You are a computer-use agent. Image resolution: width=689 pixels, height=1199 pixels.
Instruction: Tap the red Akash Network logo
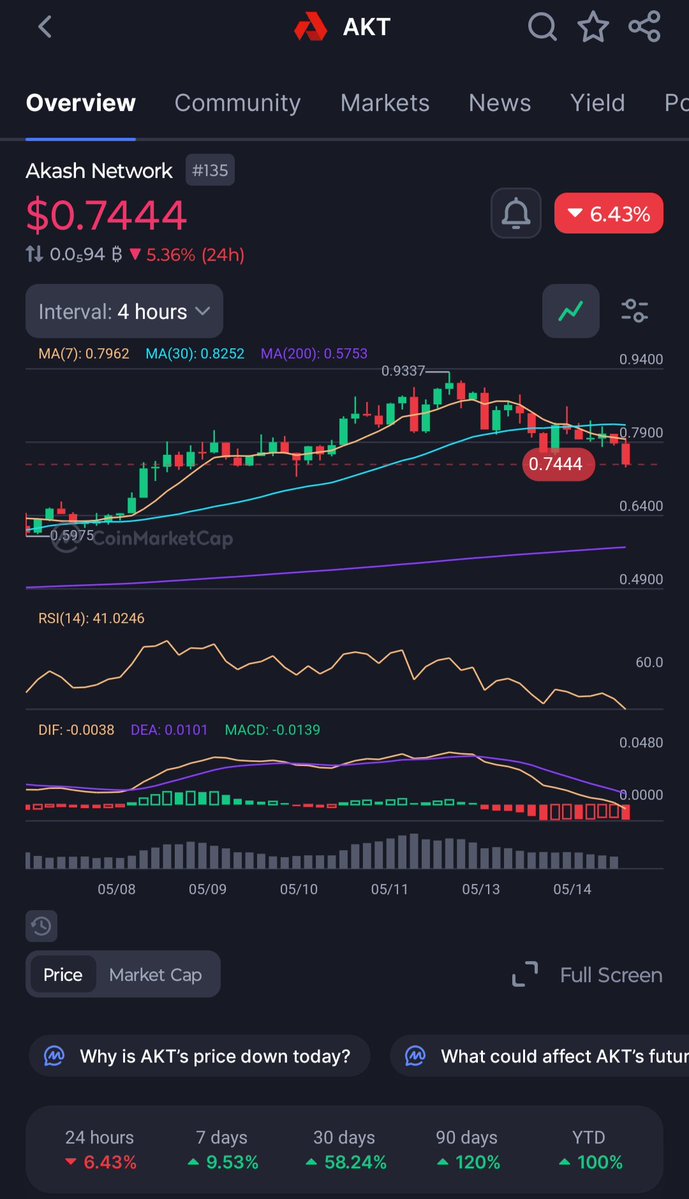[310, 27]
